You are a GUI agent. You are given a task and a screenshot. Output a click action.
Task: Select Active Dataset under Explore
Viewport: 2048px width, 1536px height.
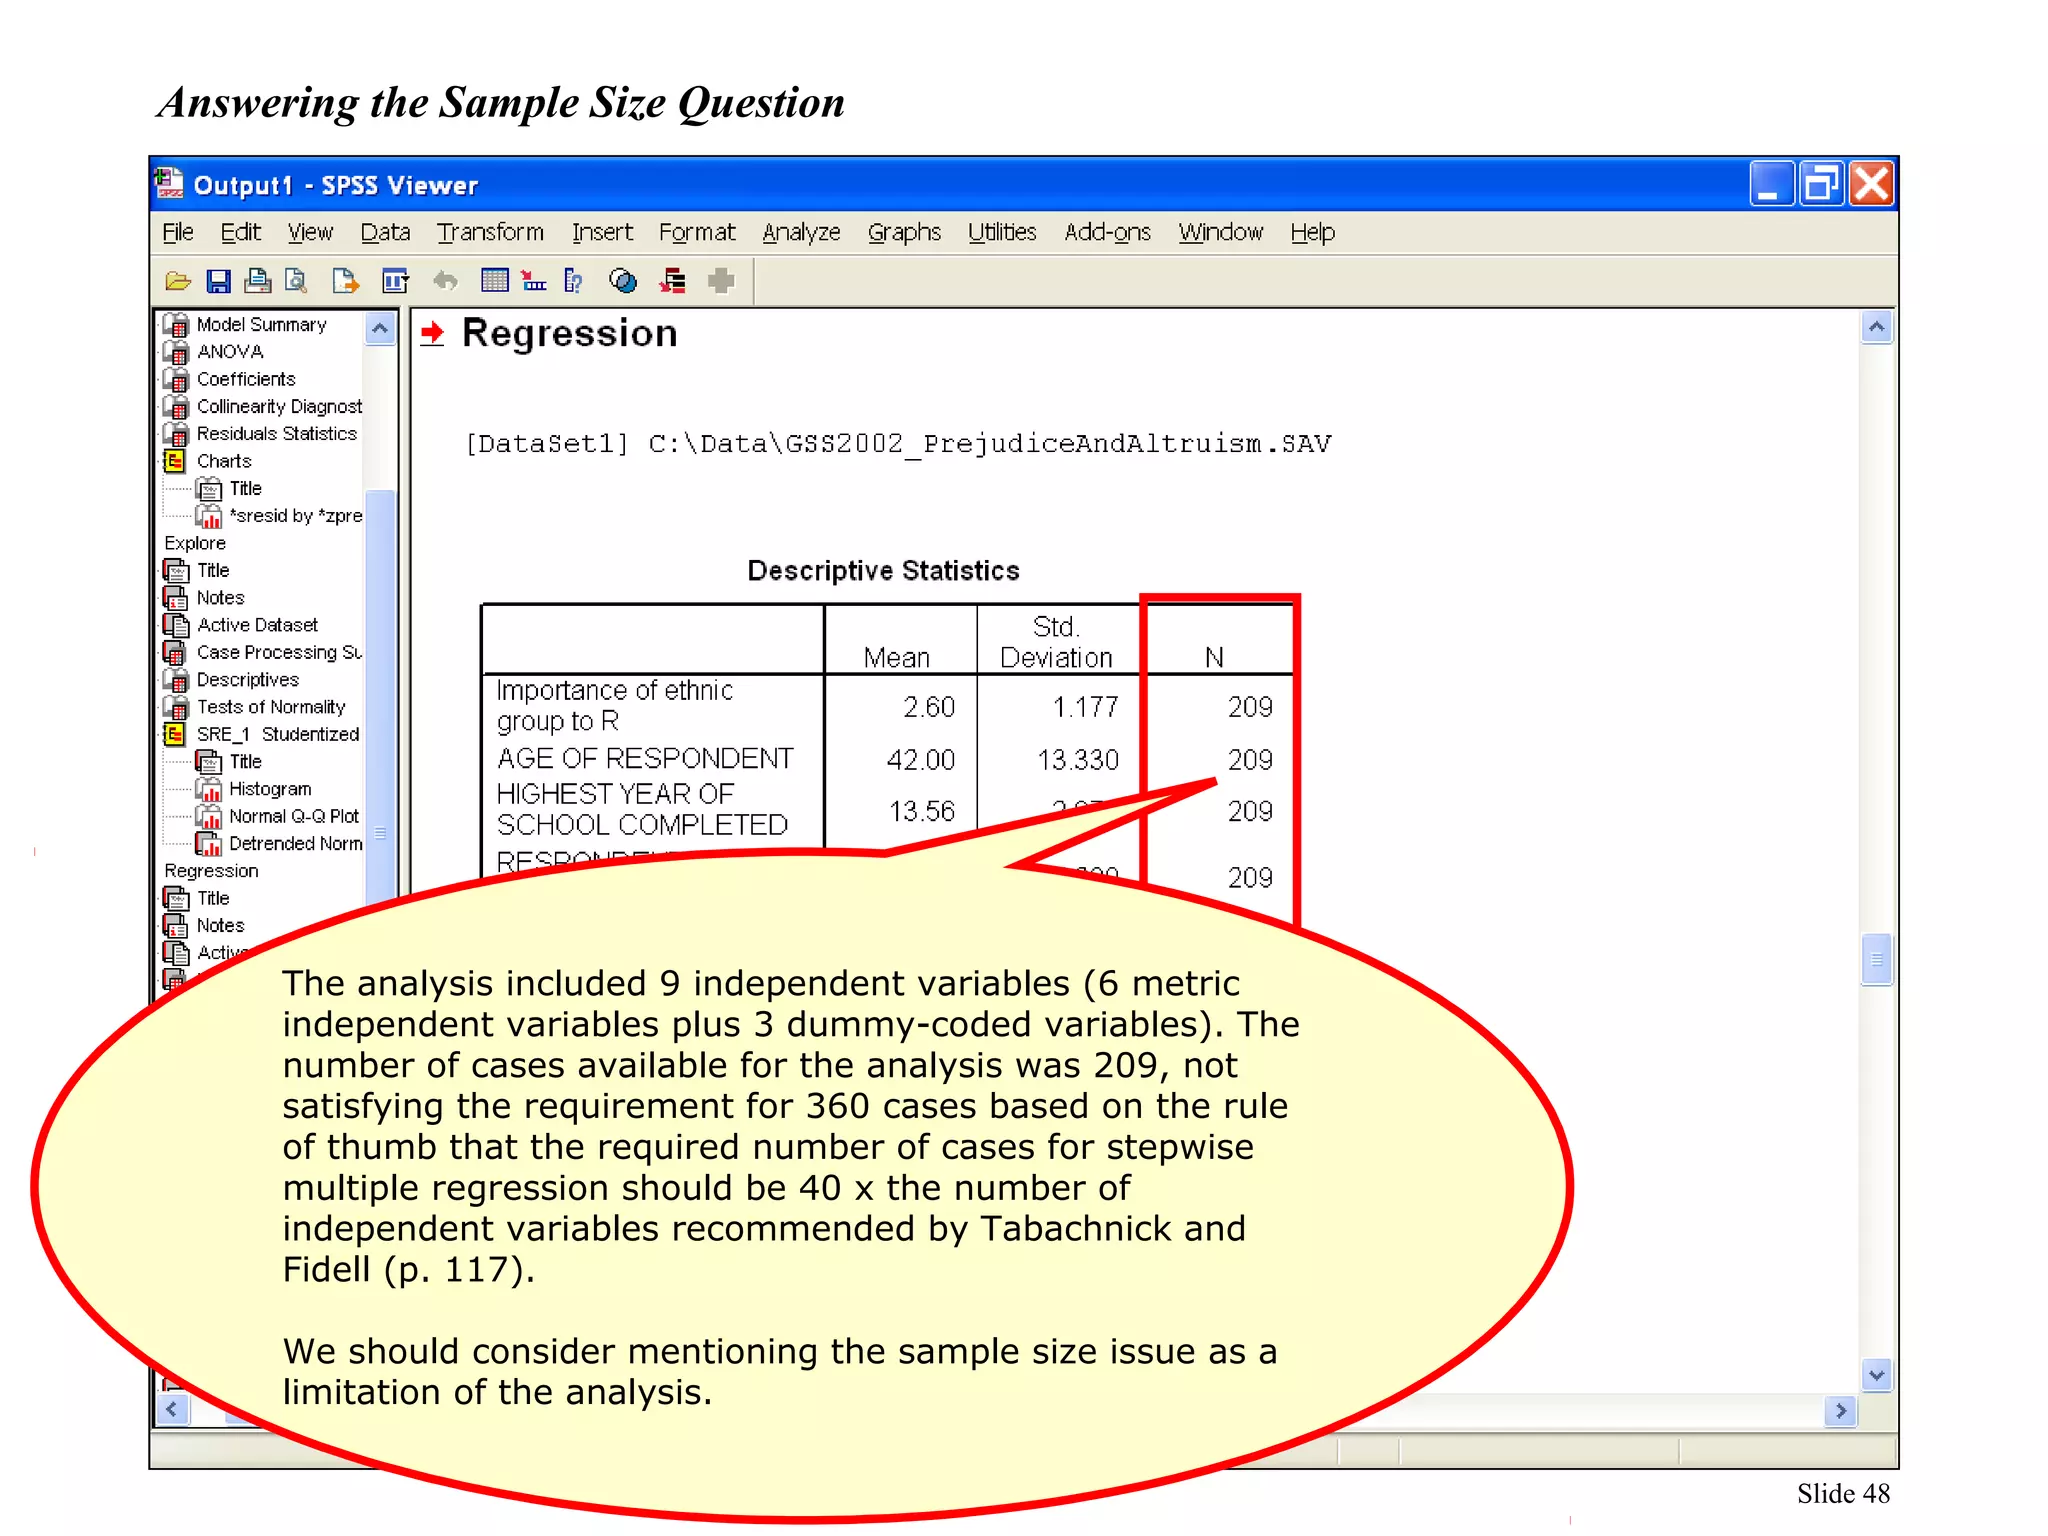click(x=257, y=625)
